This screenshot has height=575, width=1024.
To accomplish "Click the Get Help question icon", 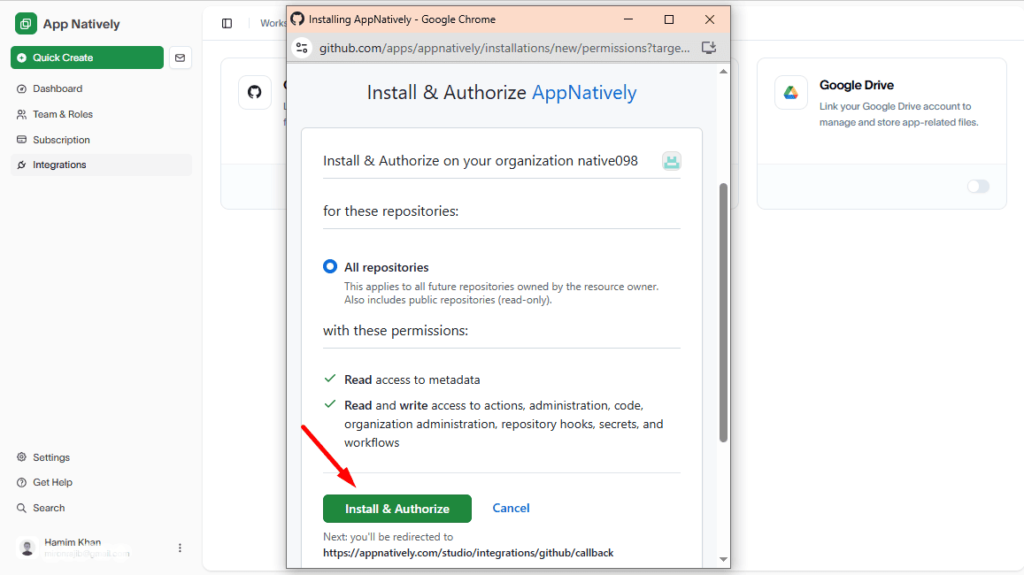I will coord(22,482).
